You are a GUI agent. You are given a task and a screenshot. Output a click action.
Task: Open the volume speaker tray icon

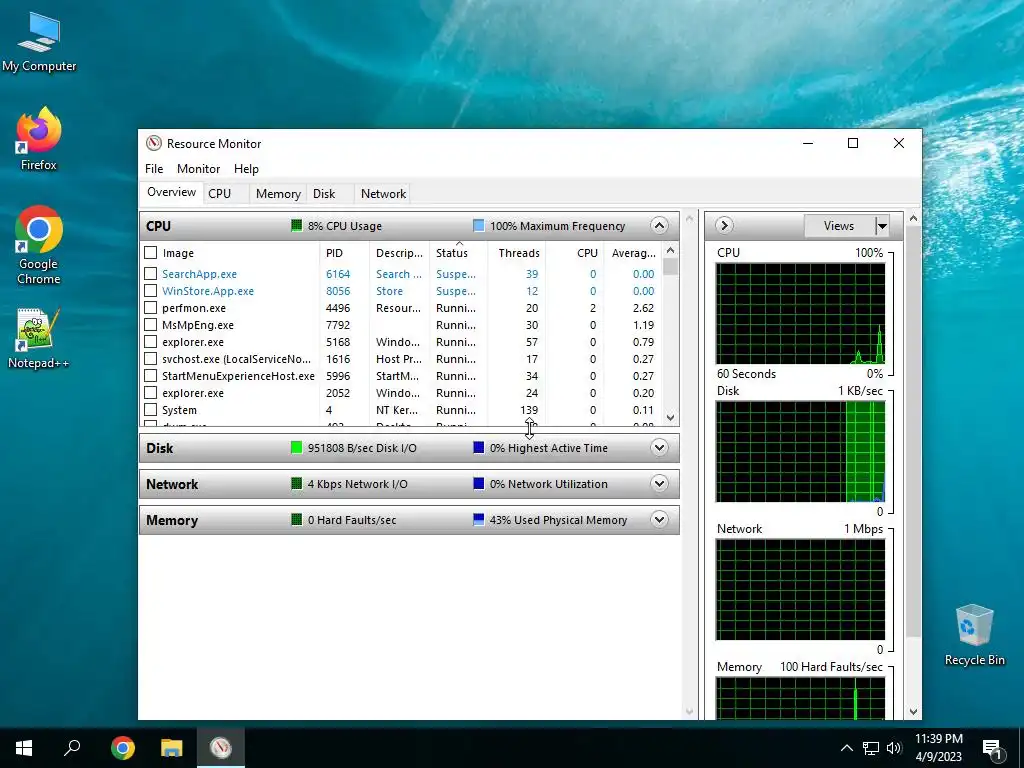pyautogui.click(x=894, y=748)
